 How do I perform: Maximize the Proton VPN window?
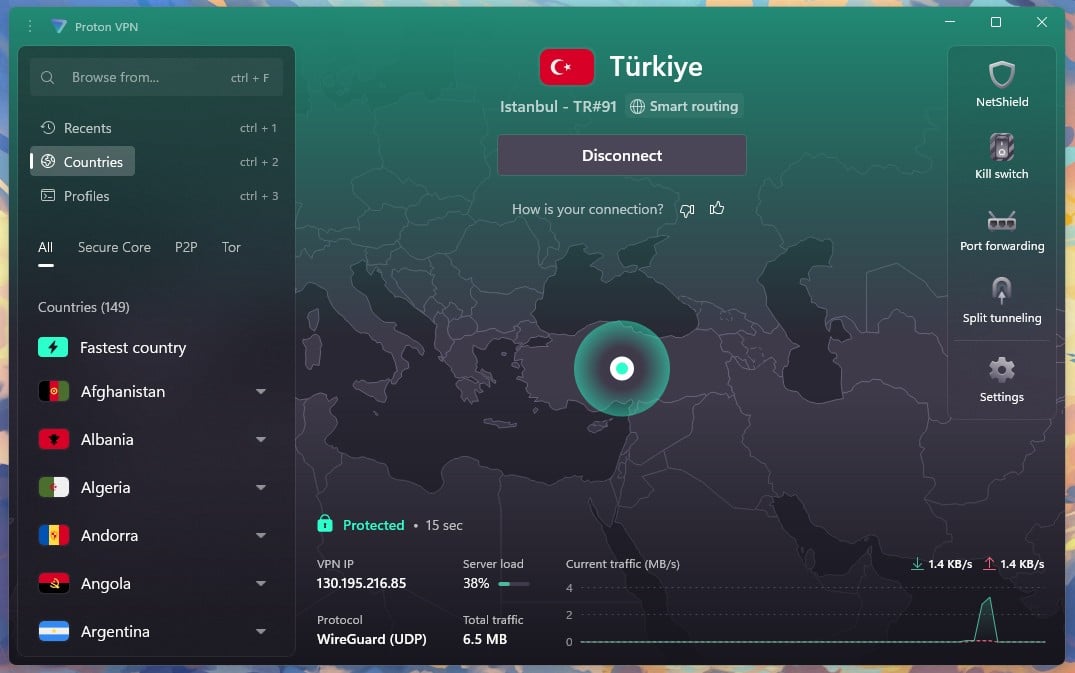[x=995, y=22]
